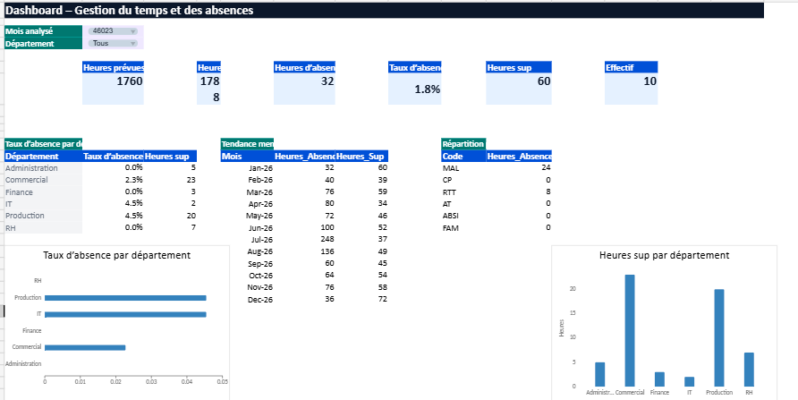Select the Finance department table cell
798x400 pixels.
[43, 192]
